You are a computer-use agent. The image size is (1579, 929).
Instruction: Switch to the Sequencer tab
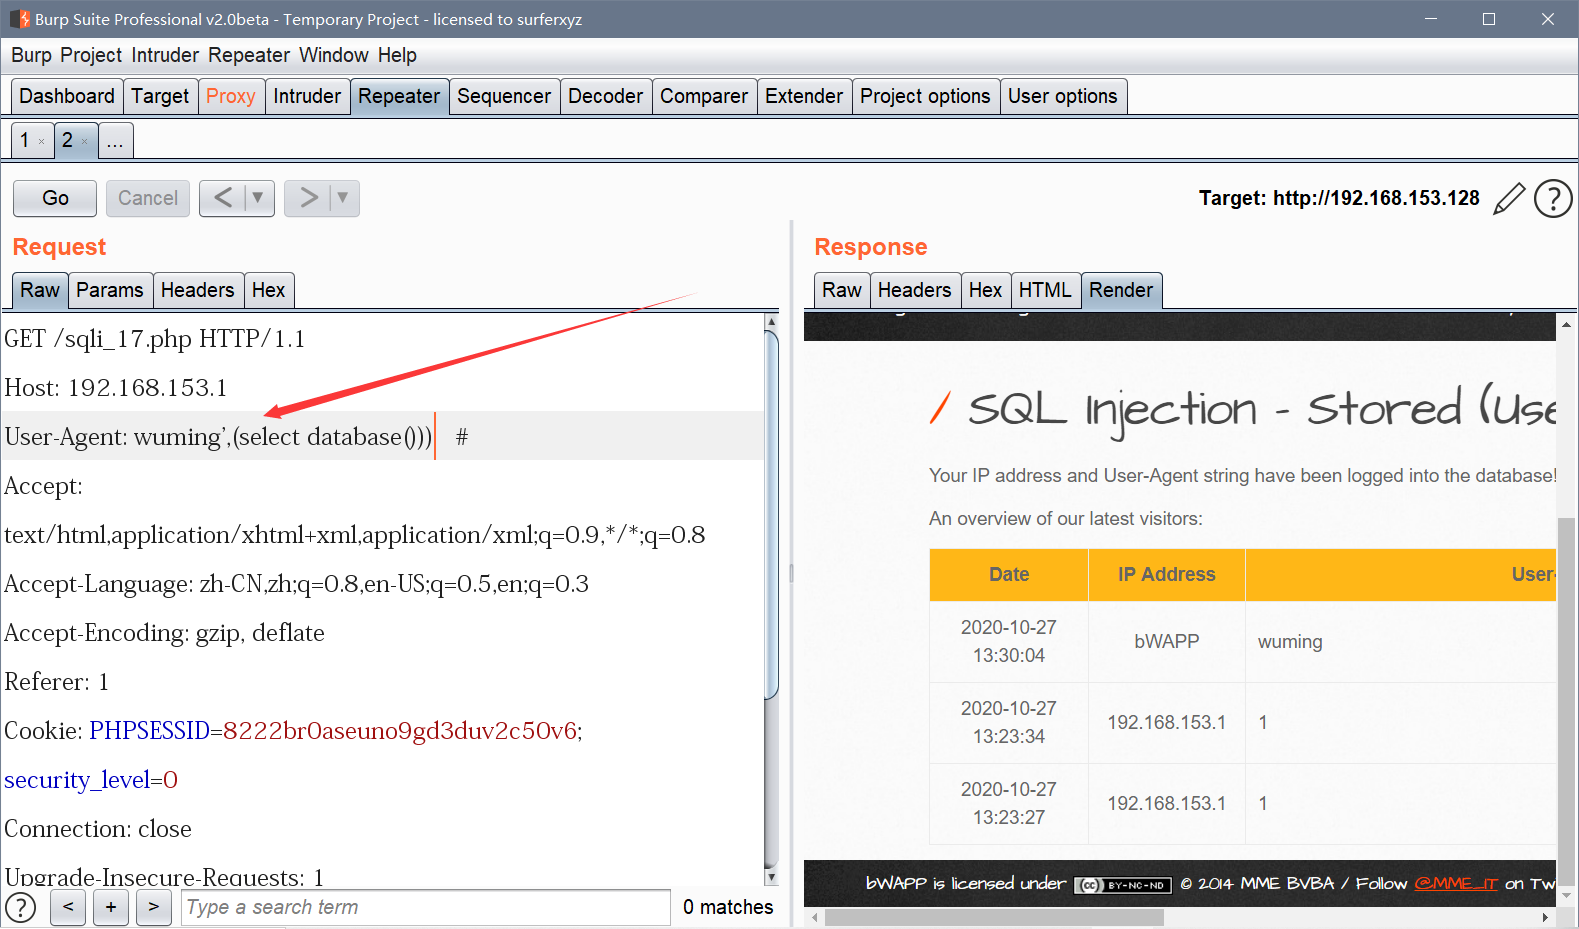[504, 96]
